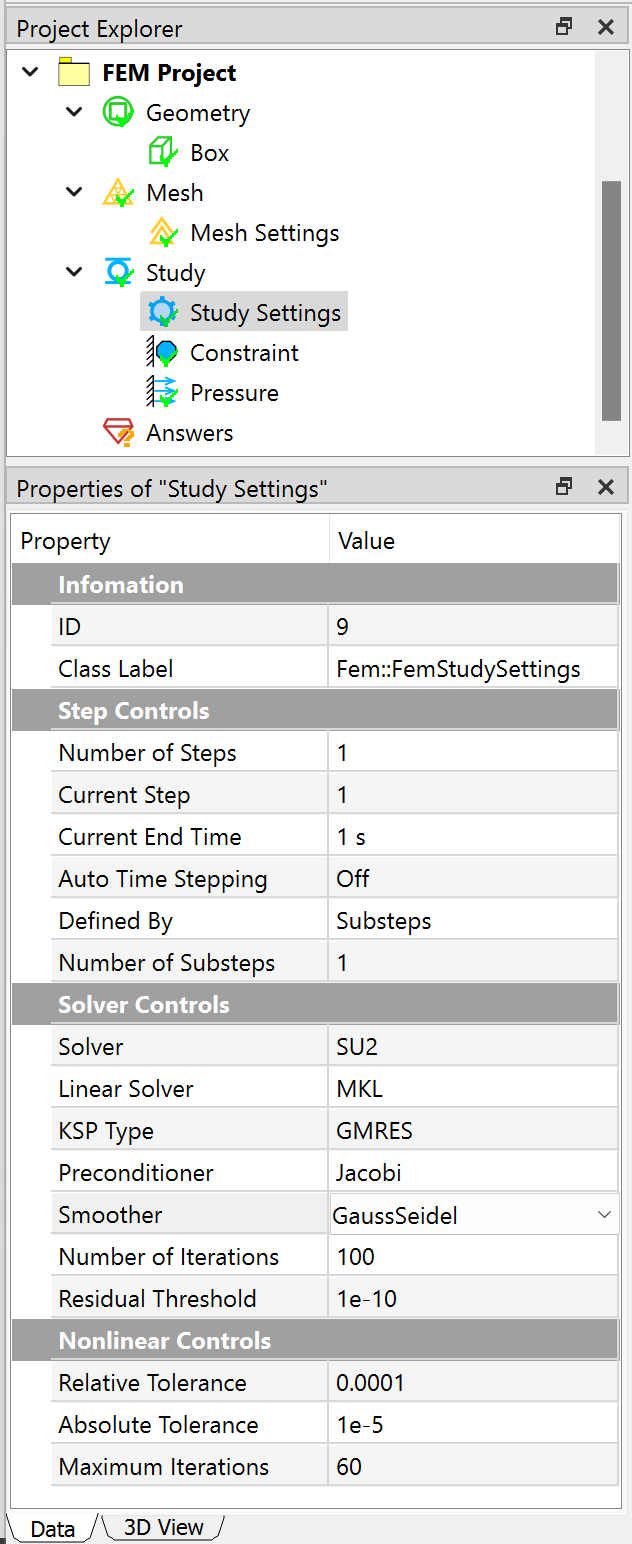Select the Data tab

tap(51, 1527)
